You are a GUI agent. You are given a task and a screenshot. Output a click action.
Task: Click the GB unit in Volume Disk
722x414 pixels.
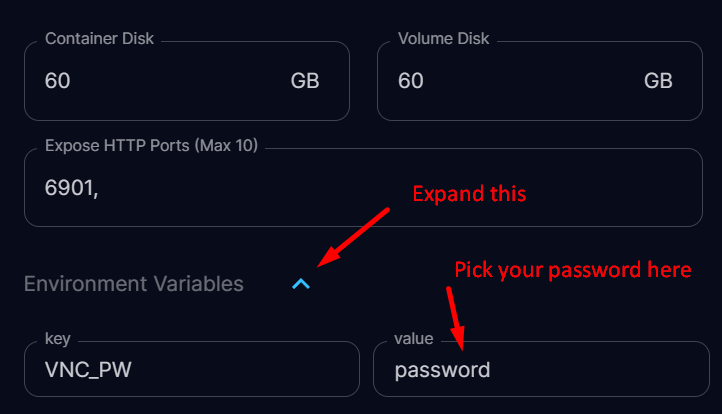pyautogui.click(x=658, y=81)
